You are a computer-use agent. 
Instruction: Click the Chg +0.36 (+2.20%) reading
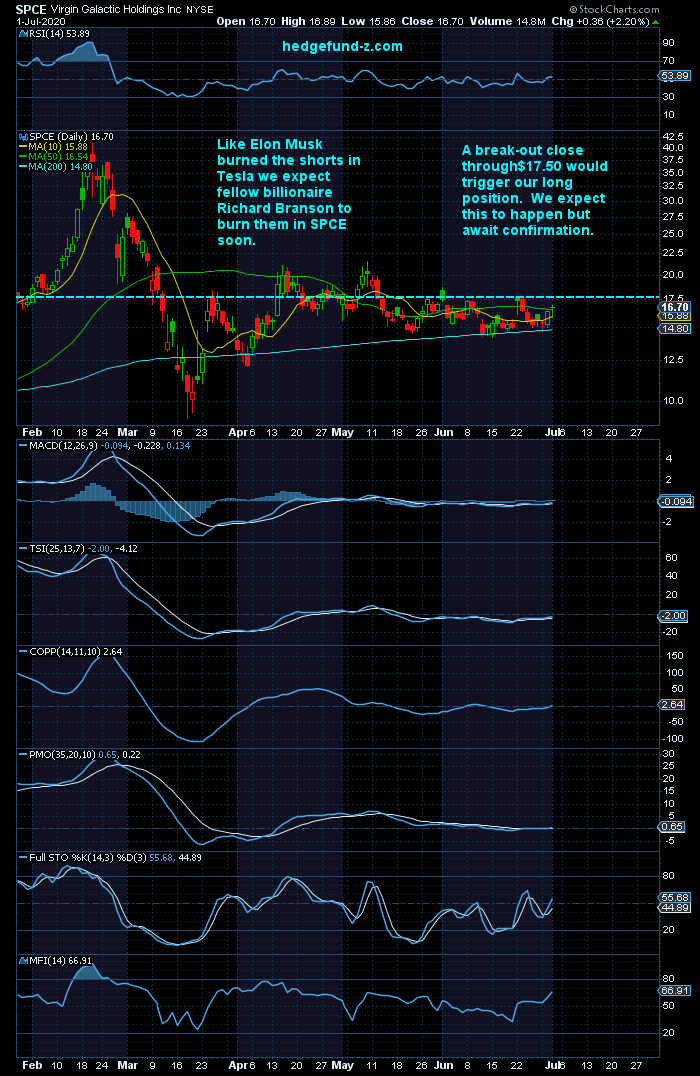[600, 21]
